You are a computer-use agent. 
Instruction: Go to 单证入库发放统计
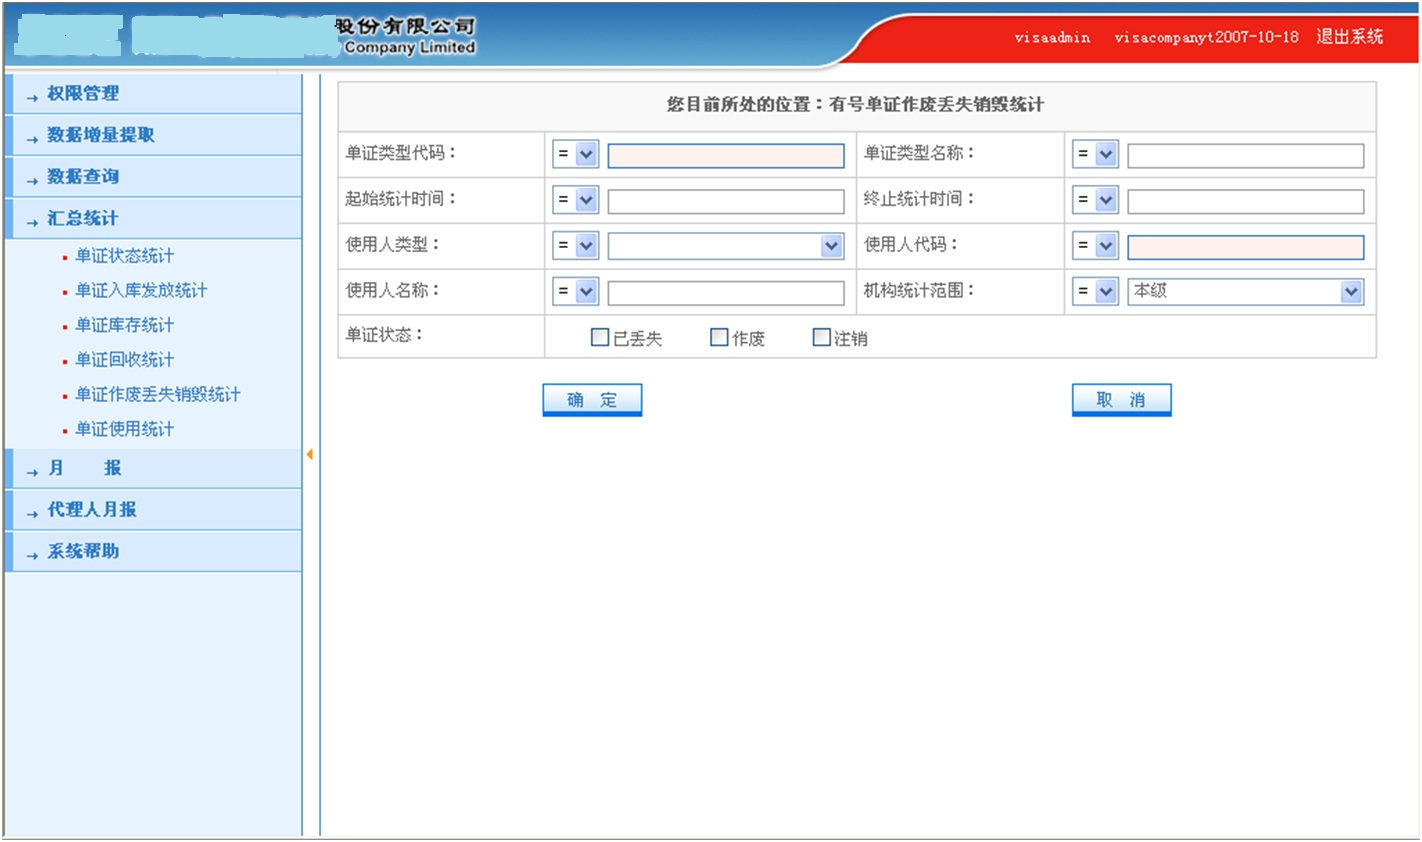pyautogui.click(x=141, y=291)
